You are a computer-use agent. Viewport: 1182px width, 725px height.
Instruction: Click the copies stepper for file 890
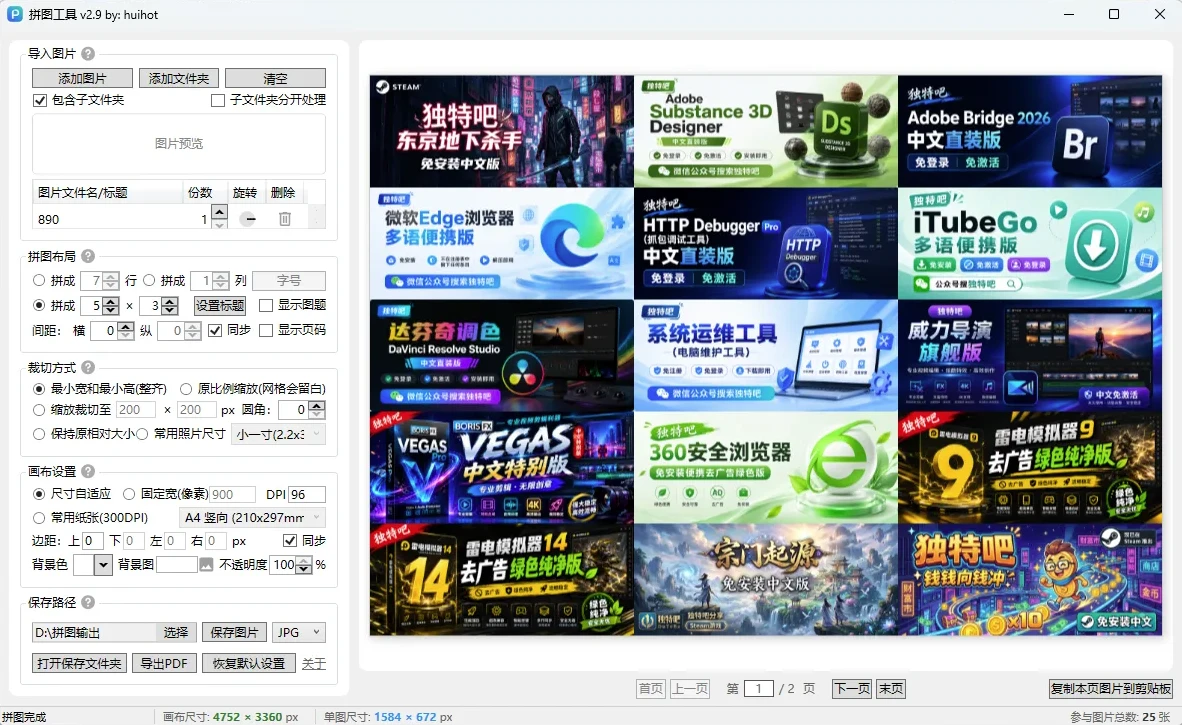(x=219, y=217)
